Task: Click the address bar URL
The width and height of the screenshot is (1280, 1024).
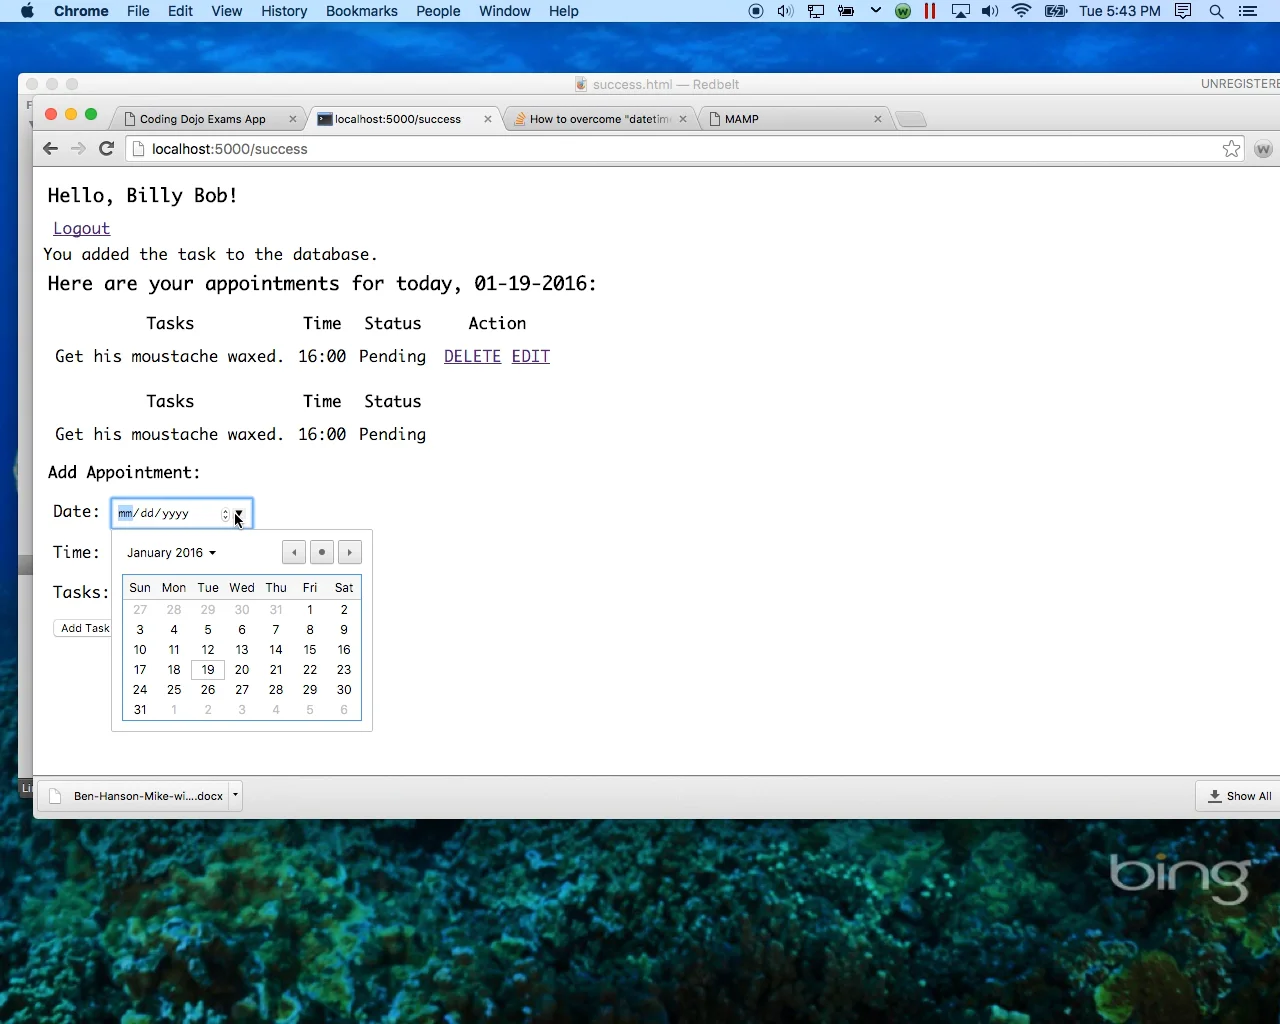Action: (230, 149)
